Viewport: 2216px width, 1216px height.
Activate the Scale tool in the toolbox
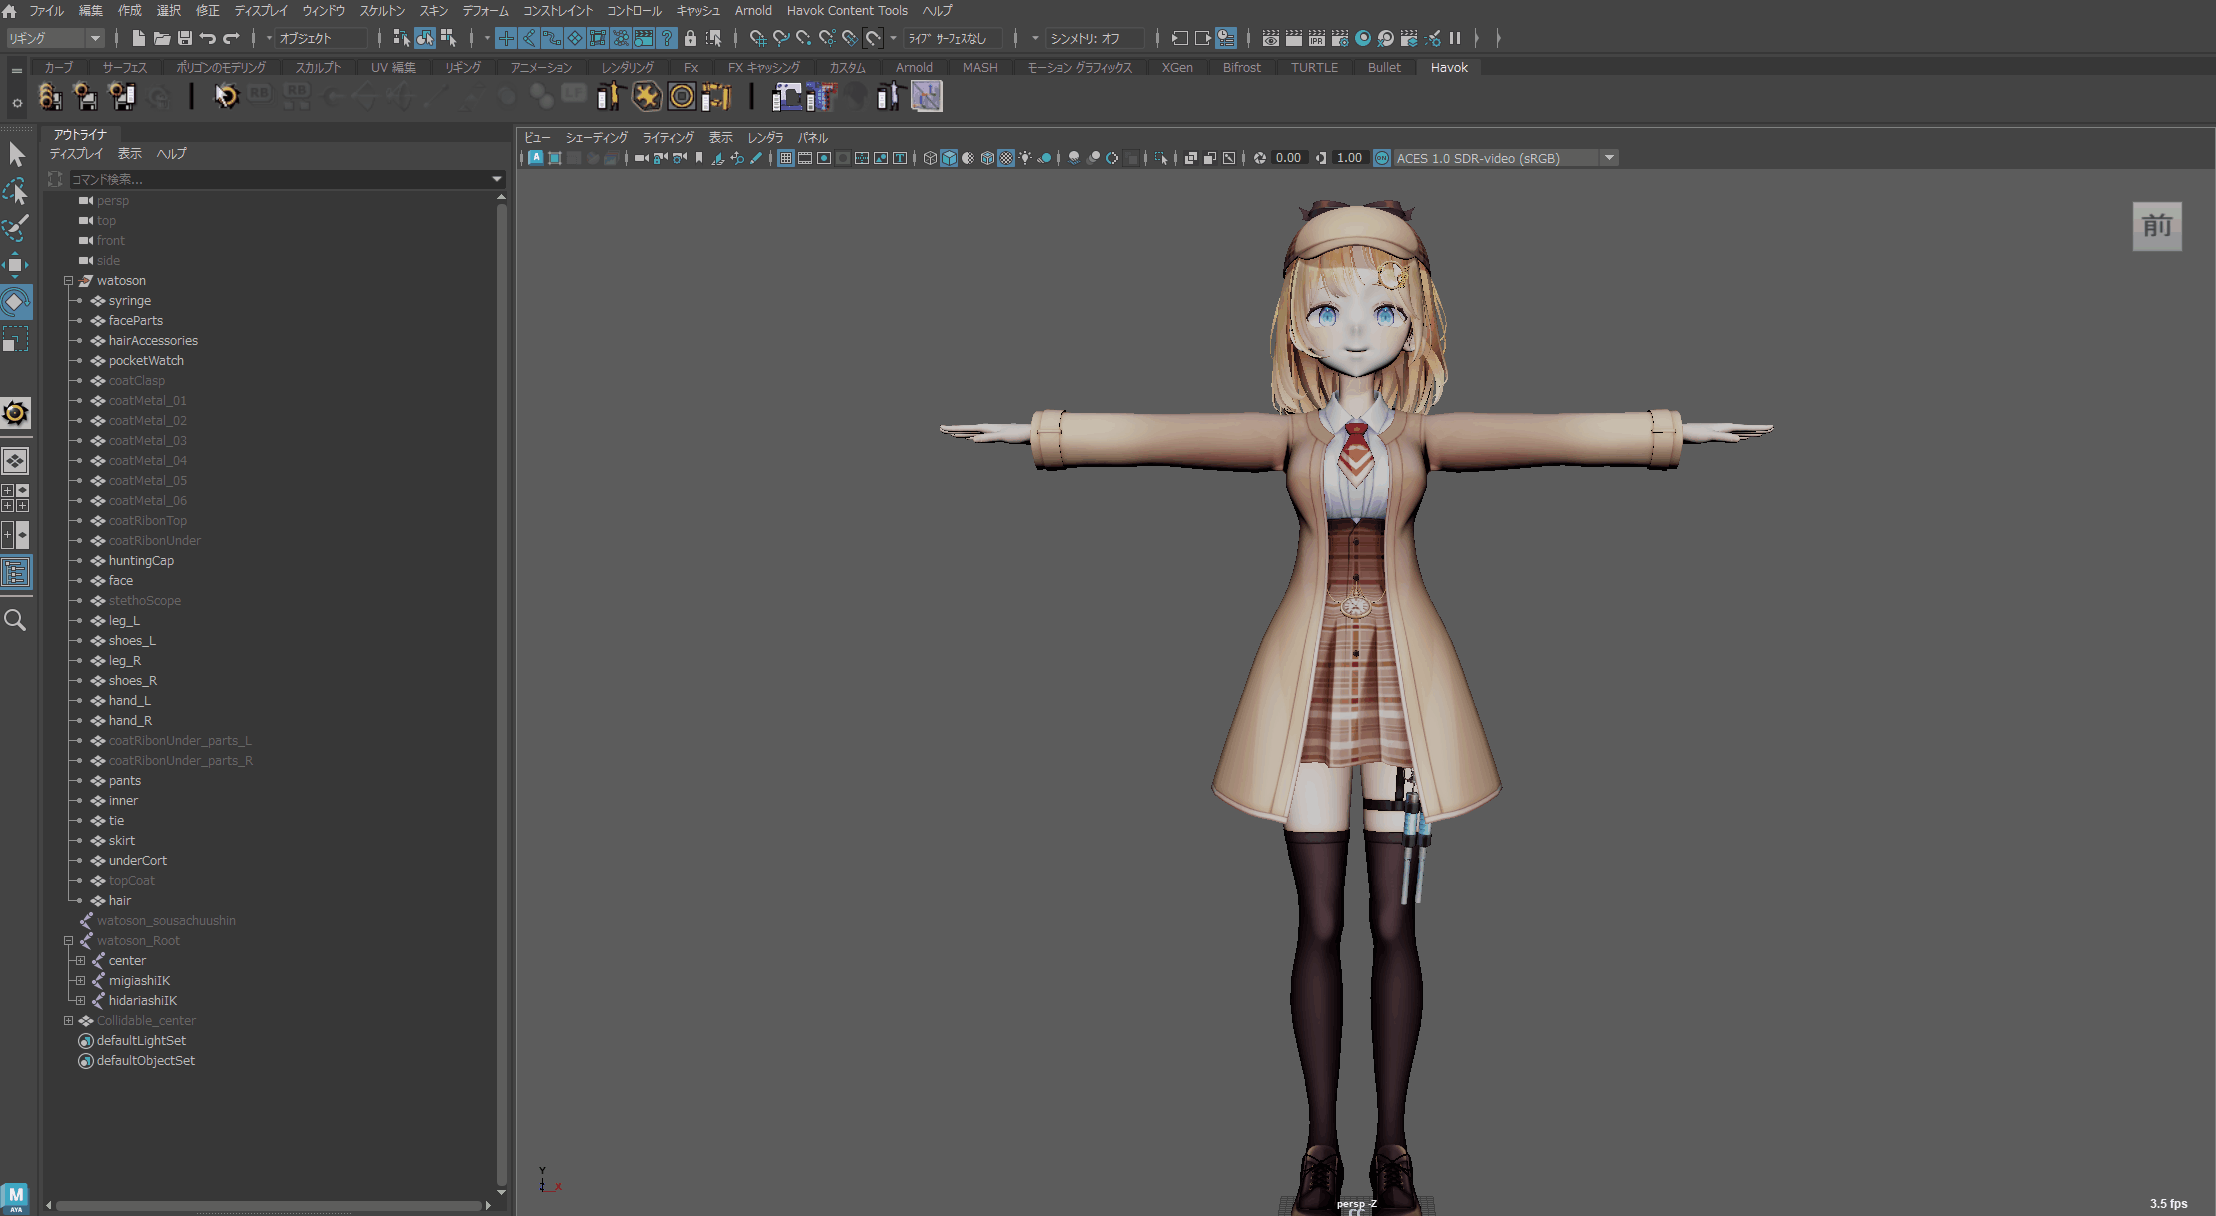click(16, 340)
